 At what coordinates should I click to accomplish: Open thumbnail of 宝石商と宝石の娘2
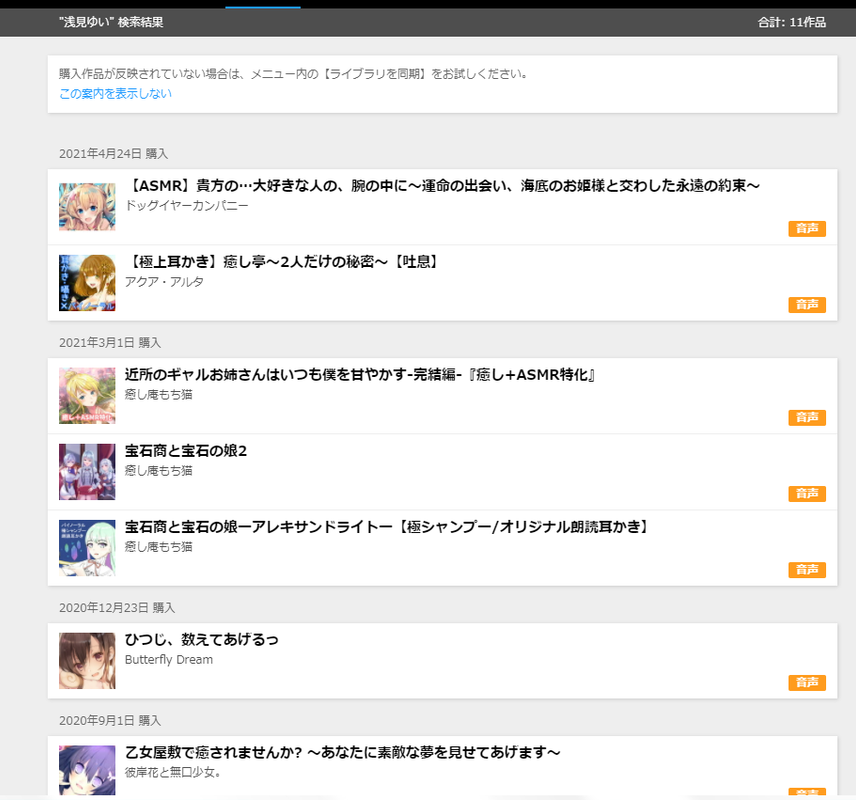pos(87,472)
